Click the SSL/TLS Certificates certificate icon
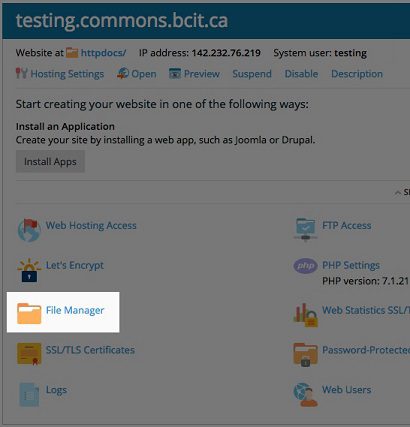410x427 pixels. [x=29, y=354]
